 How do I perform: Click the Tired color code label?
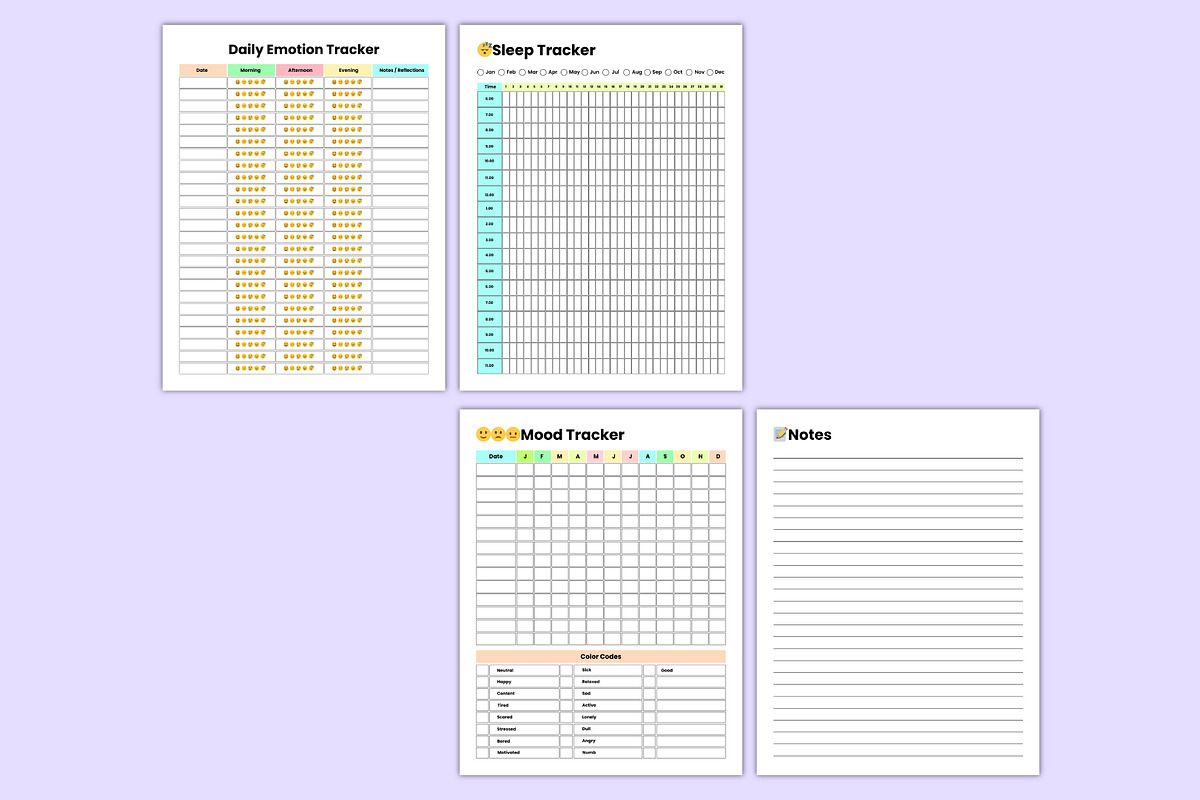503,705
